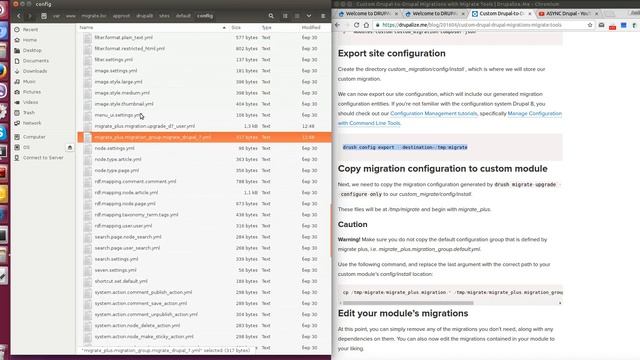
Task: Open Videos in Files sidebar
Action: click(30, 102)
